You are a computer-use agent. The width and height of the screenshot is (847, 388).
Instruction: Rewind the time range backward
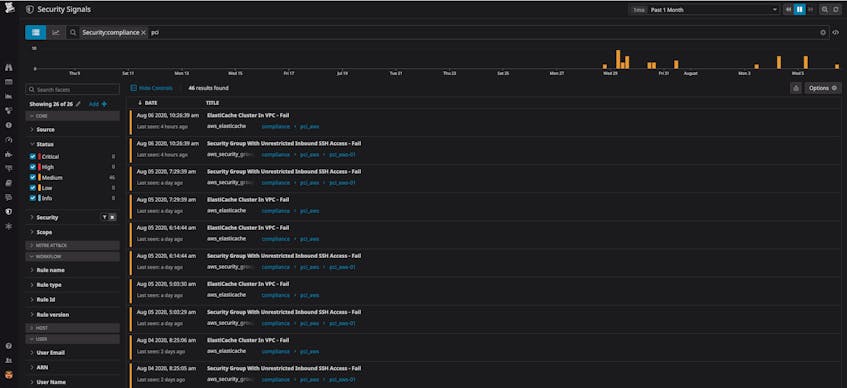pyautogui.click(x=789, y=10)
